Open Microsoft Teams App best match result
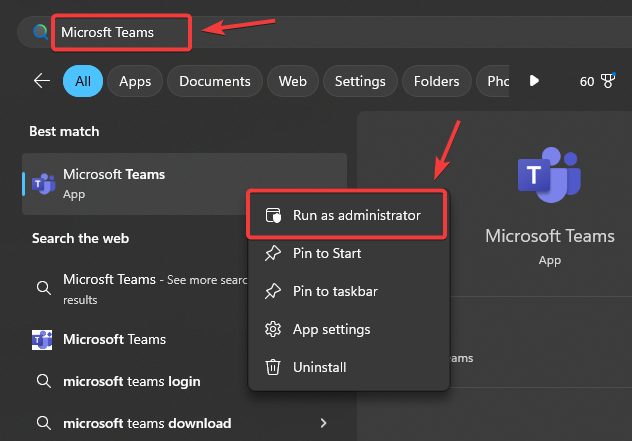The width and height of the screenshot is (632, 441). point(184,184)
